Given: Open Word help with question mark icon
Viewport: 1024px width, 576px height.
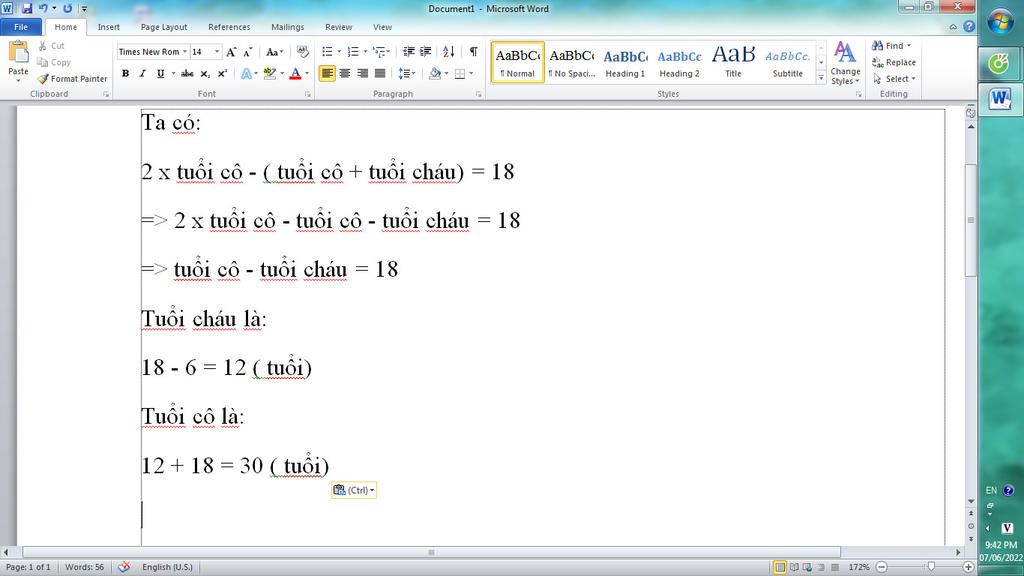Looking at the screenshot, I should 969,27.
